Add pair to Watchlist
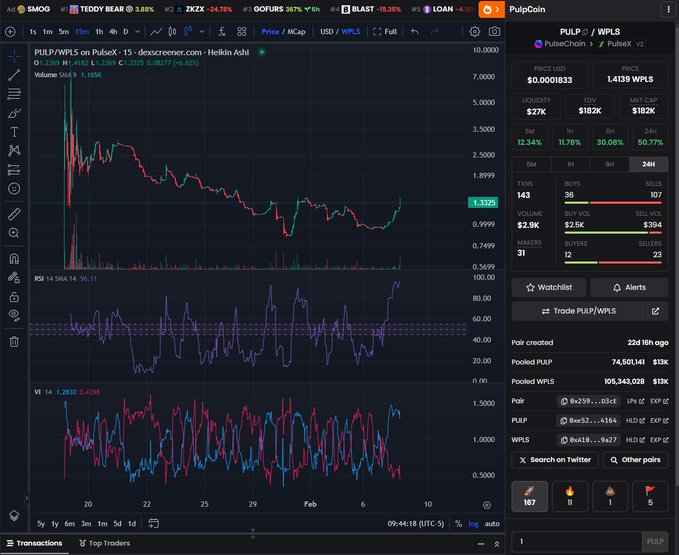 [549, 287]
